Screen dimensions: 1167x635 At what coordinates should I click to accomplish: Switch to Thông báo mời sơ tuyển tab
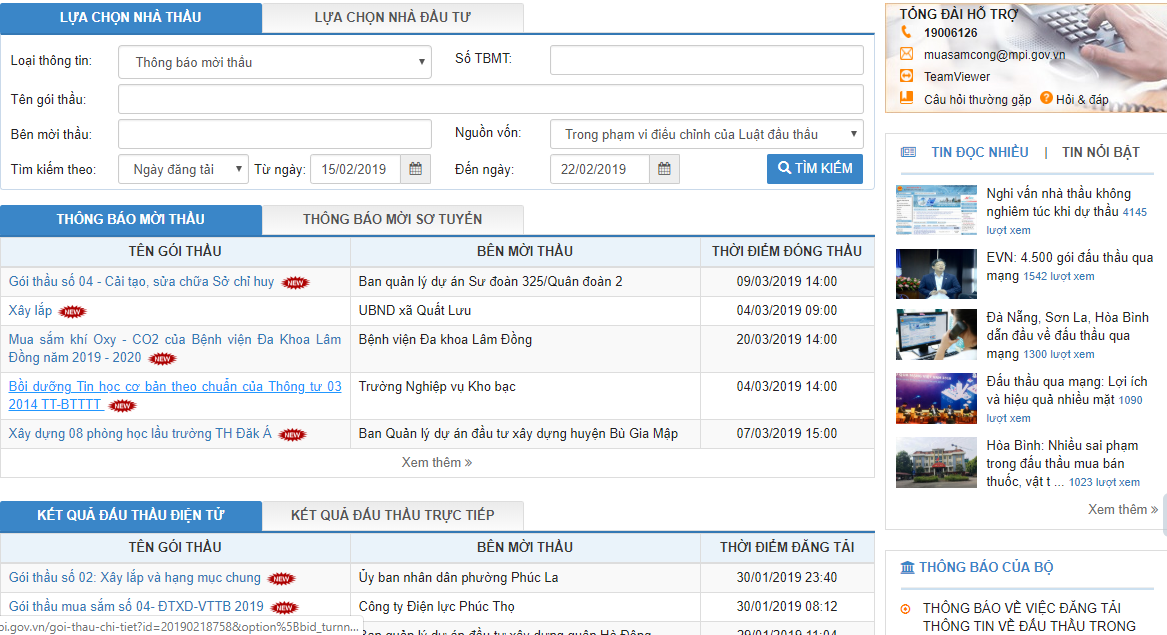coord(392,220)
